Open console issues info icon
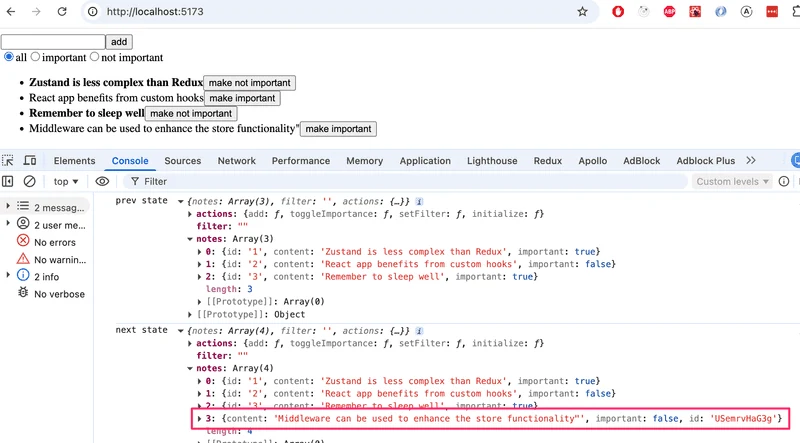 784,181
